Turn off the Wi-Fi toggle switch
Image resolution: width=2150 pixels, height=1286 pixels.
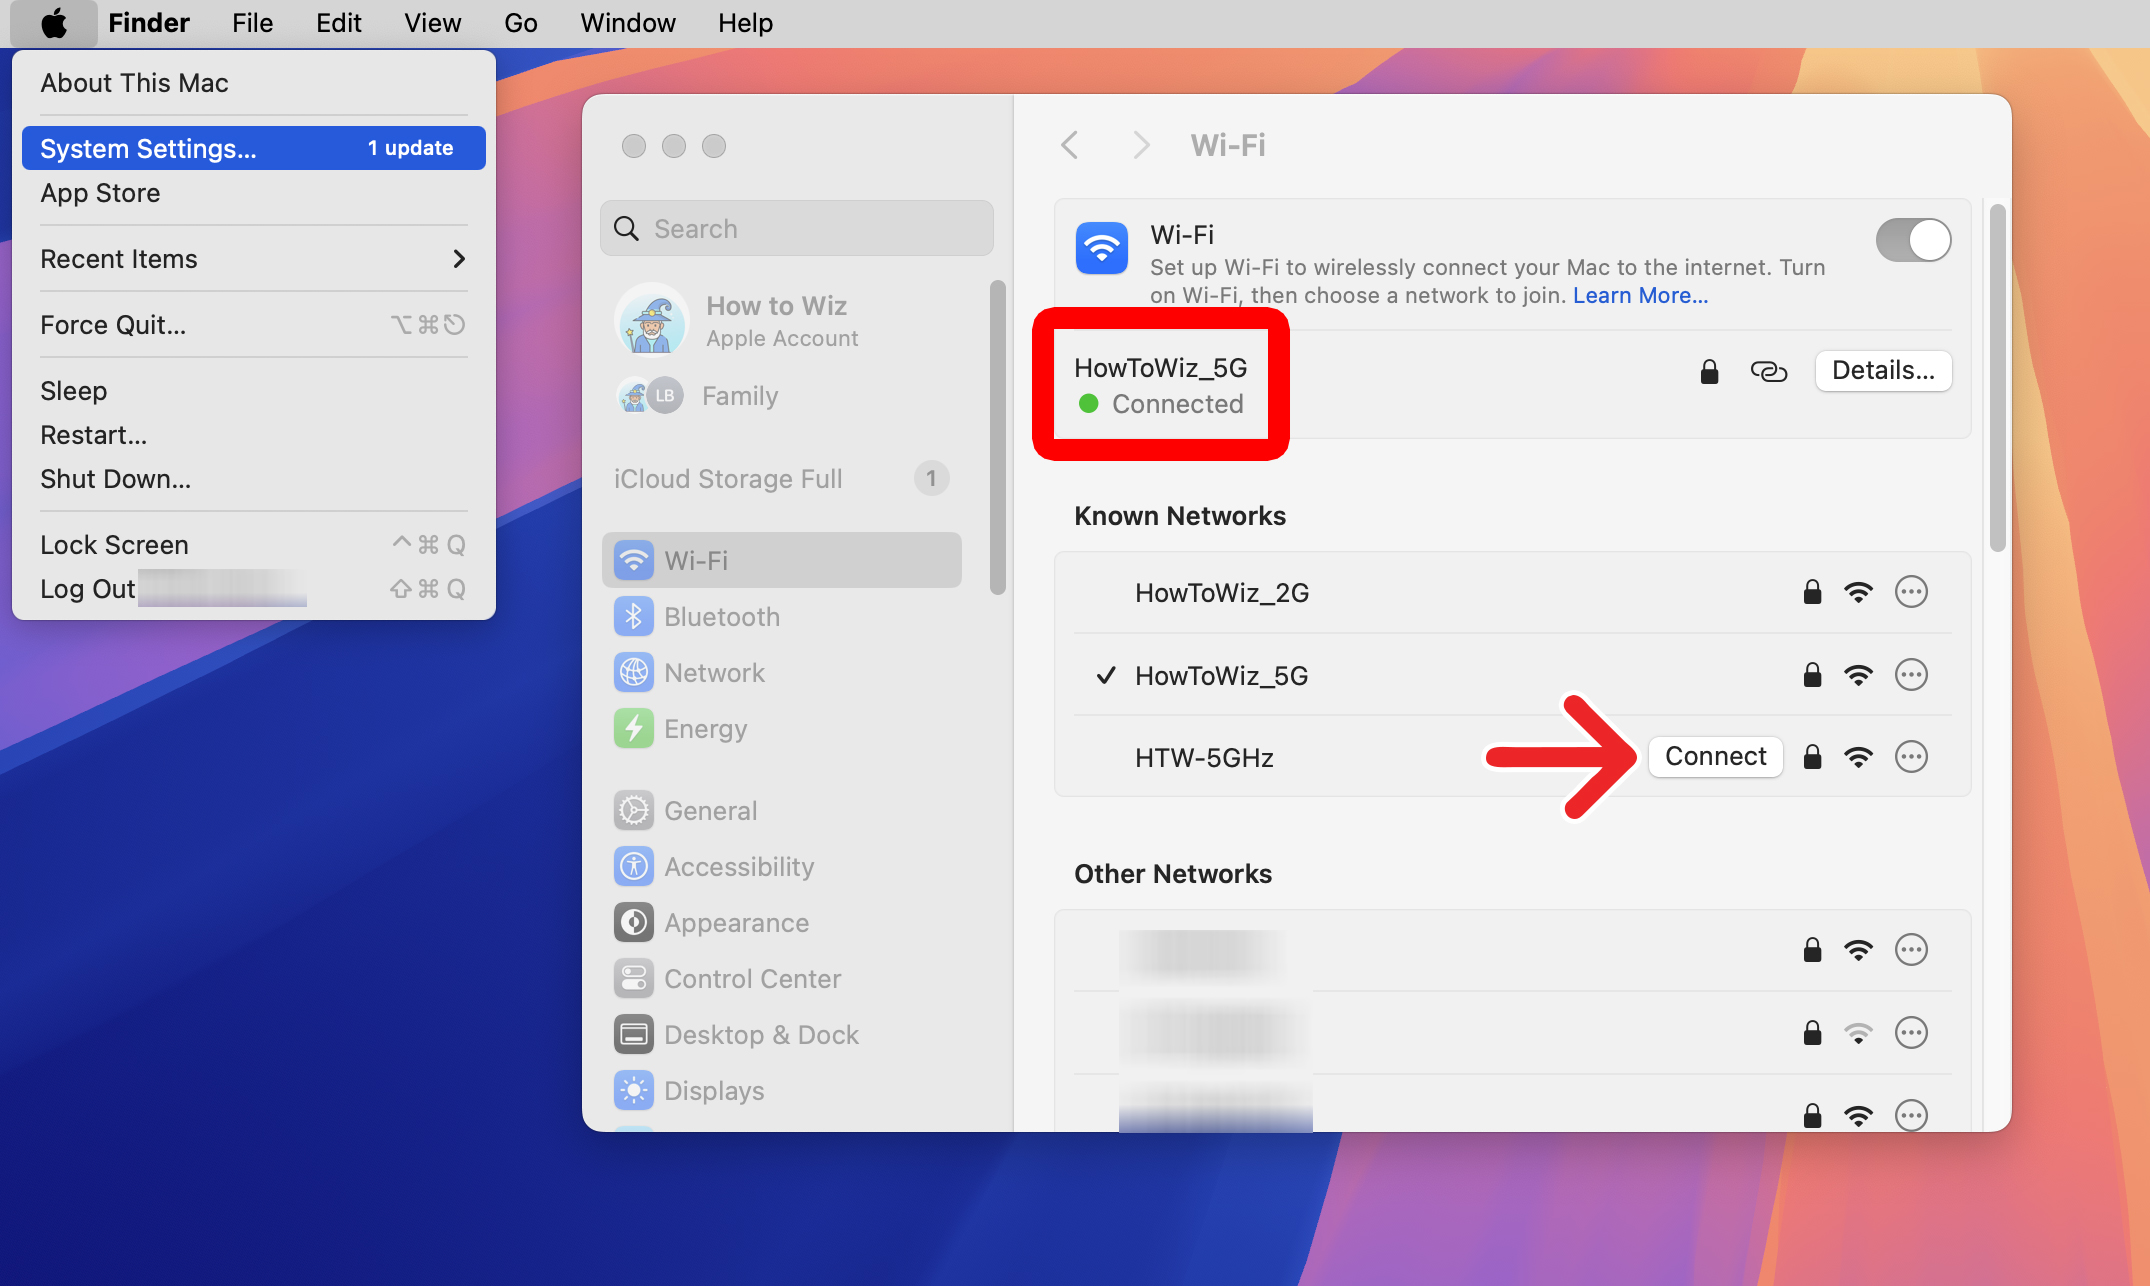[1913, 240]
